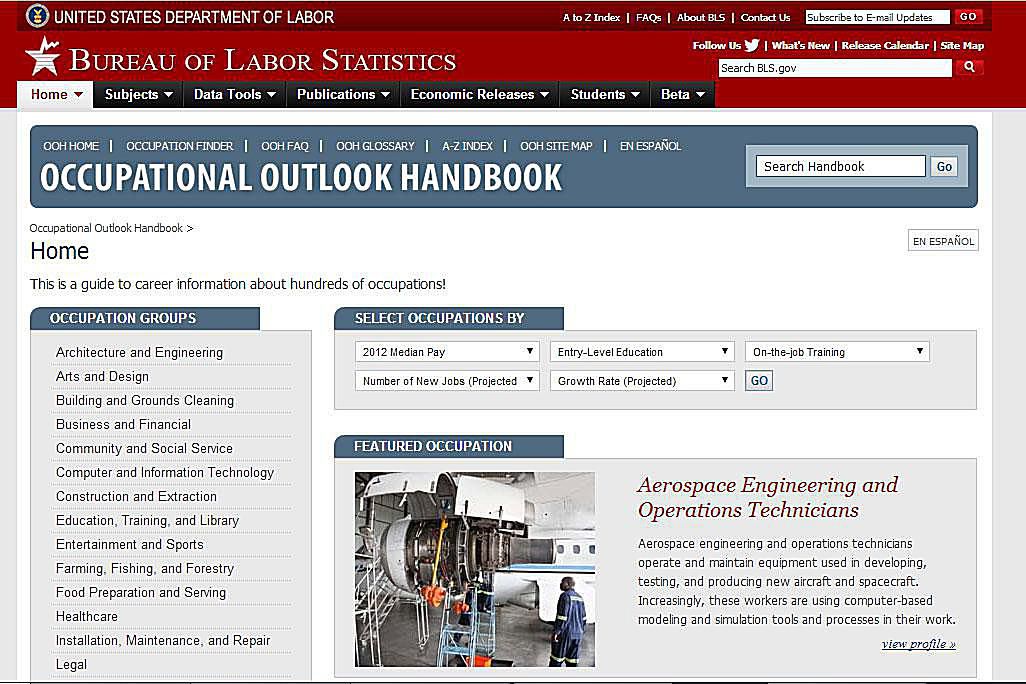Open OOH GLOSSARY
The image size is (1026, 684).
[375, 146]
